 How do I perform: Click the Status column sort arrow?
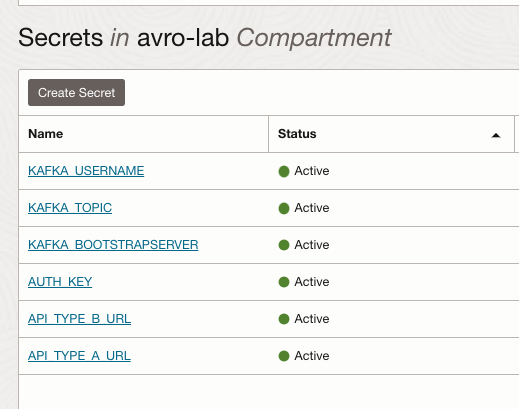pos(496,135)
